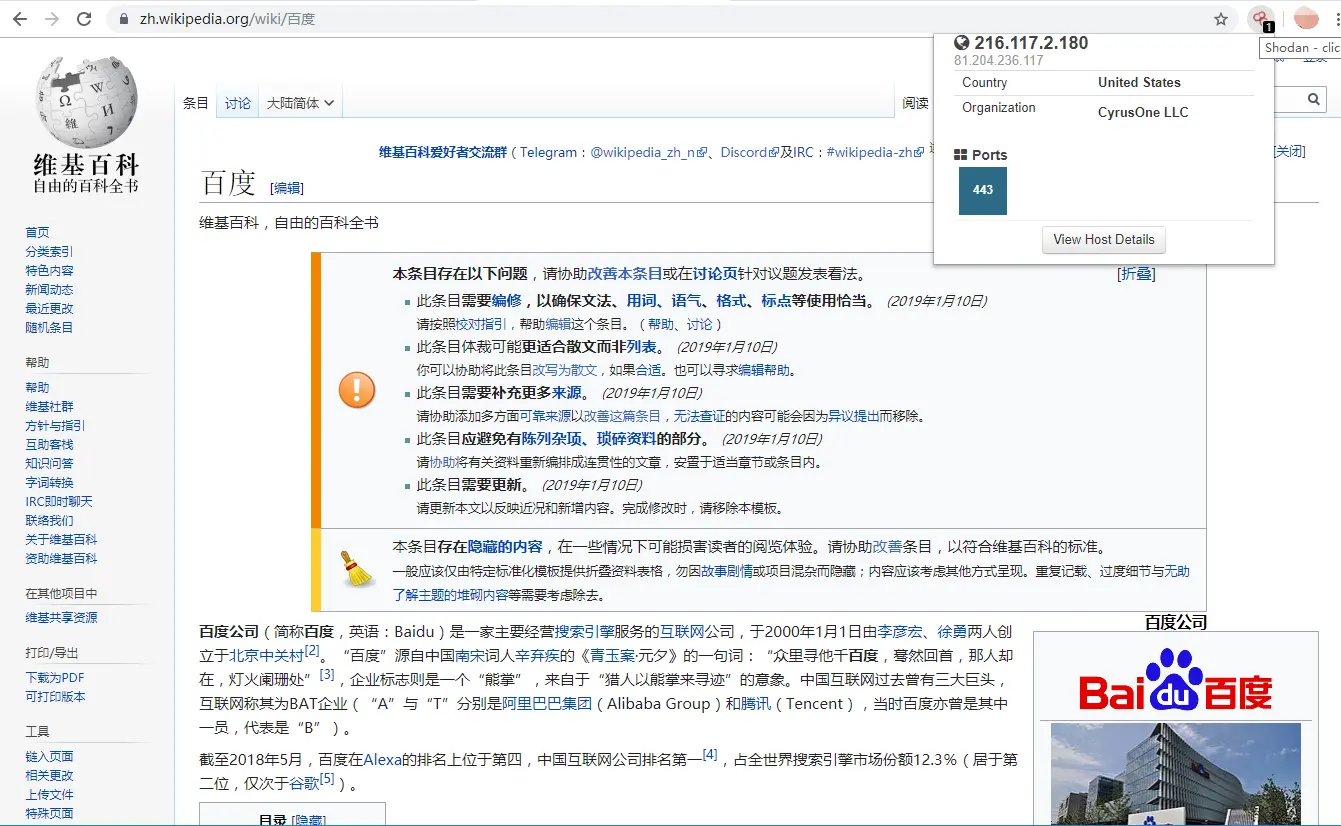Open 链入页面 in the tools section
Image resolution: width=1341 pixels, height=826 pixels.
pyautogui.click(x=49, y=756)
